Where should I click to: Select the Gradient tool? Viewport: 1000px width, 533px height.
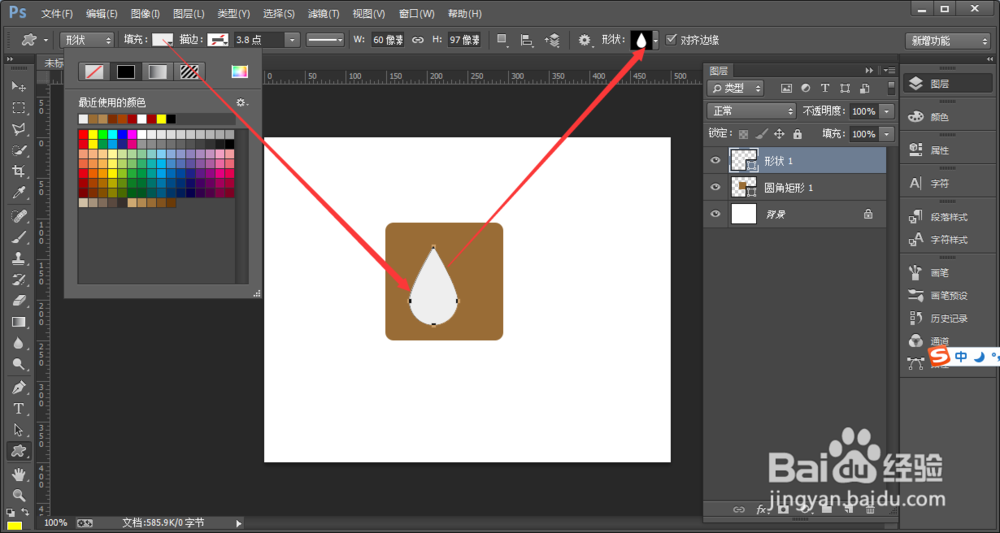click(x=18, y=322)
